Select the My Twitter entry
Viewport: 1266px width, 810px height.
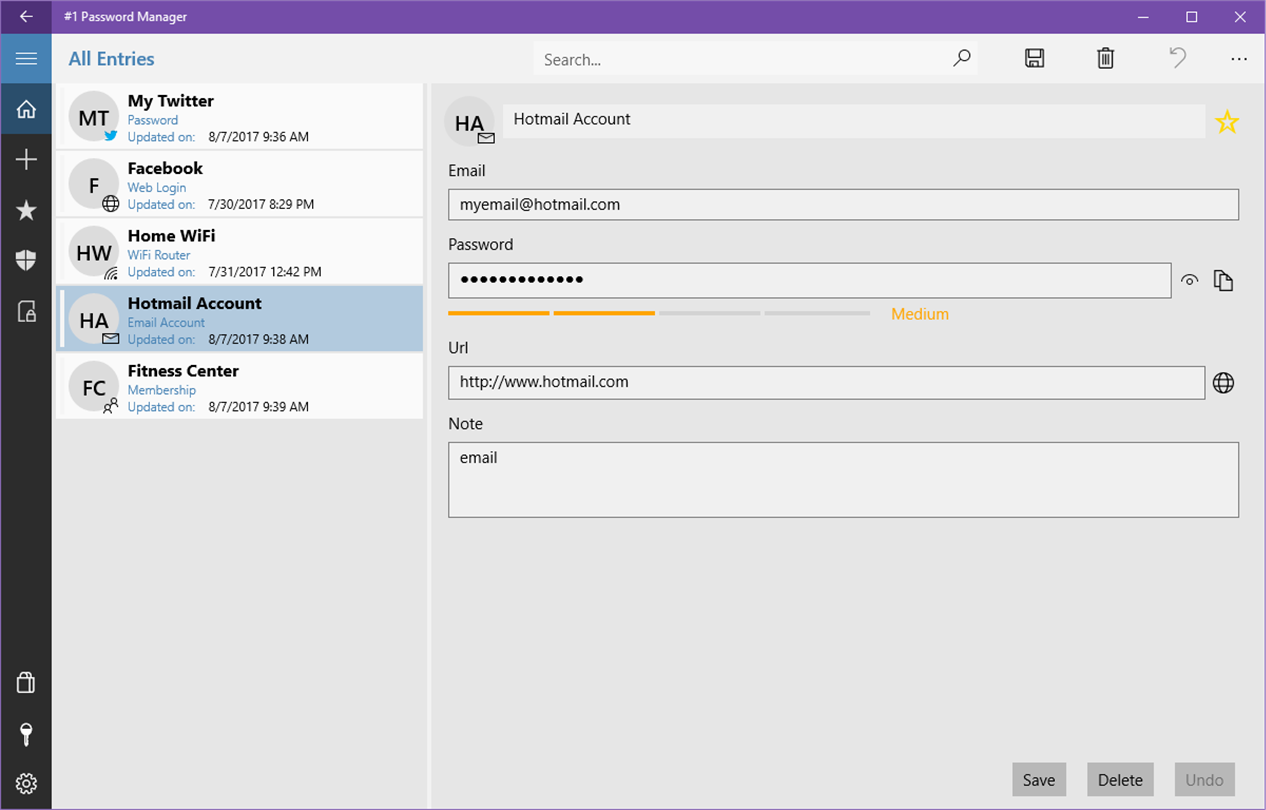tap(240, 117)
